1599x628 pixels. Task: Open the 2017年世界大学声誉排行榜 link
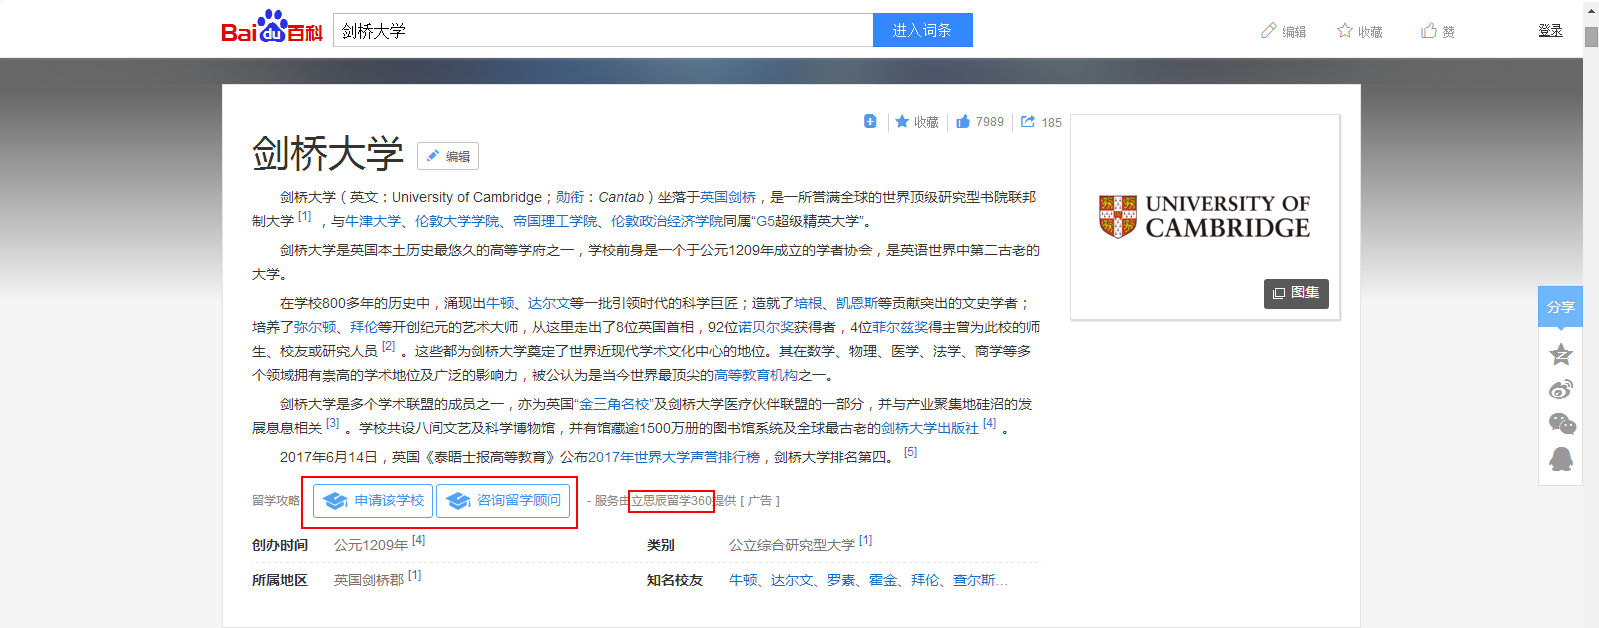click(x=674, y=457)
